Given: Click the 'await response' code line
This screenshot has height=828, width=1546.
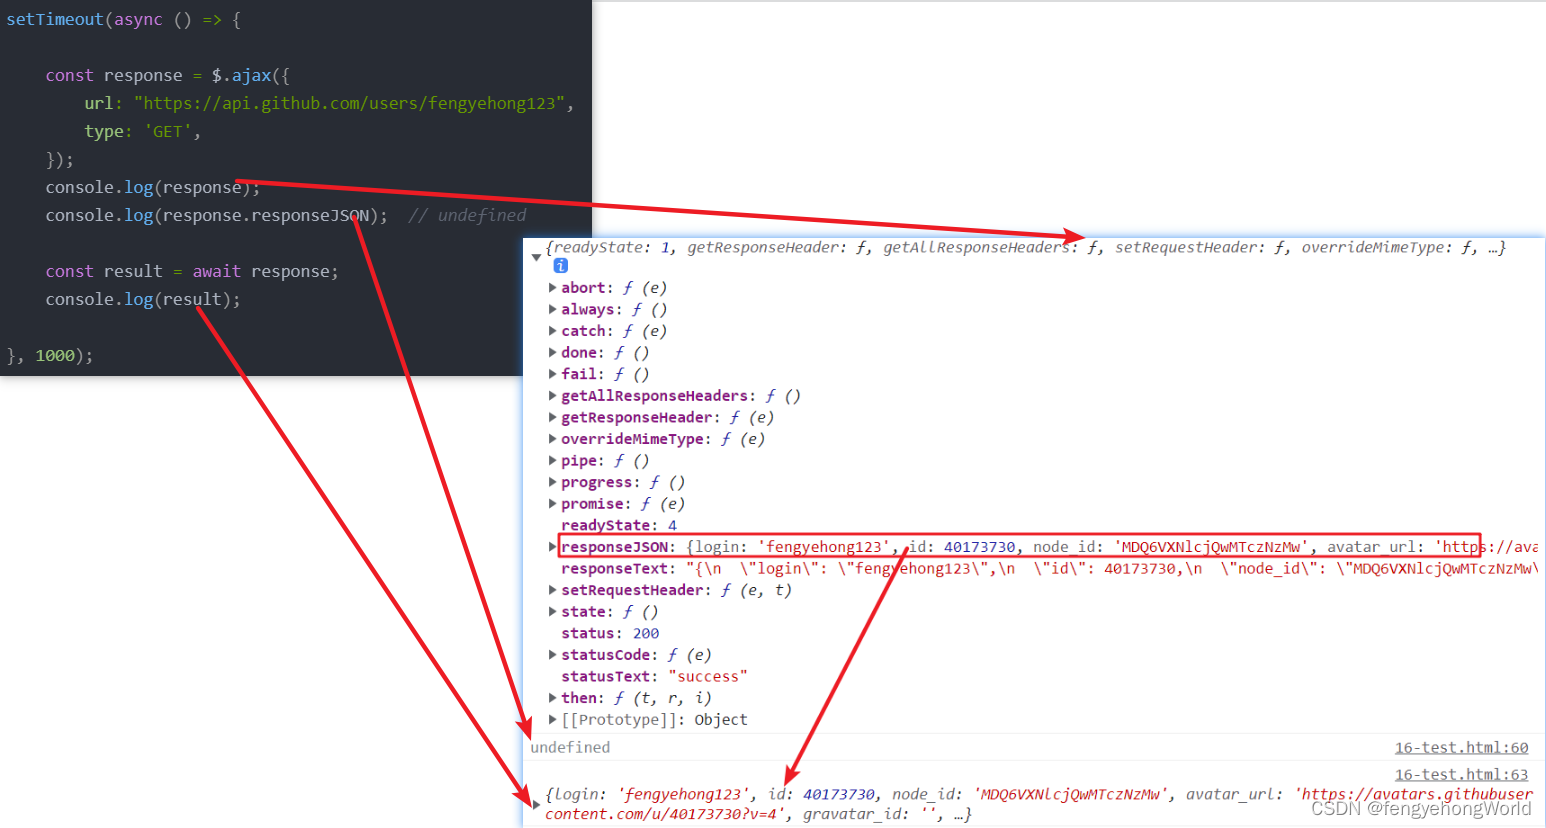Looking at the screenshot, I should click(x=192, y=271).
